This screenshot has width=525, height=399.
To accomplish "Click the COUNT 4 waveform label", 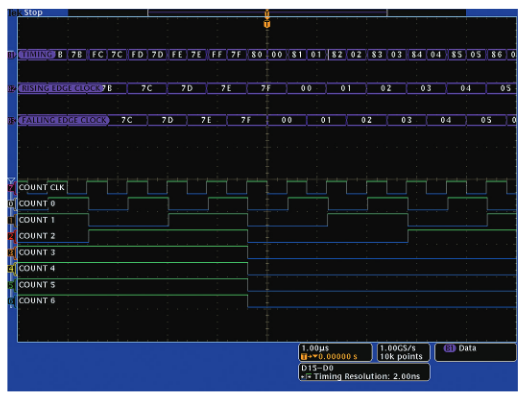I will pyautogui.click(x=37, y=268).
